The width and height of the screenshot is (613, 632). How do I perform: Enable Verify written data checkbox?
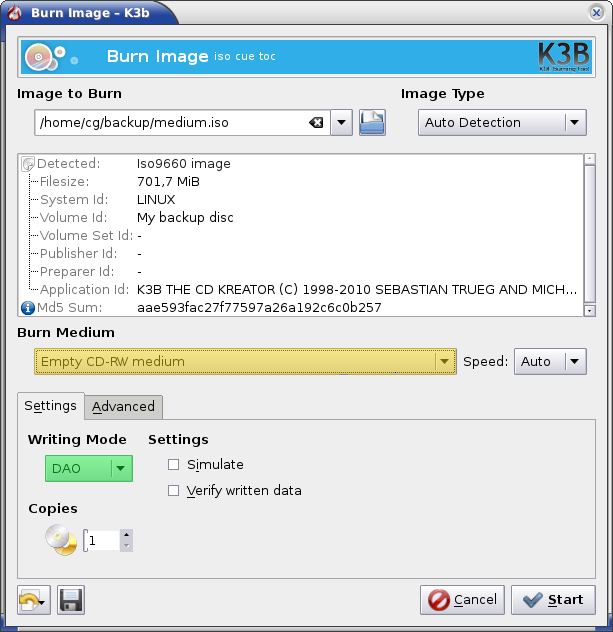pyautogui.click(x=174, y=491)
